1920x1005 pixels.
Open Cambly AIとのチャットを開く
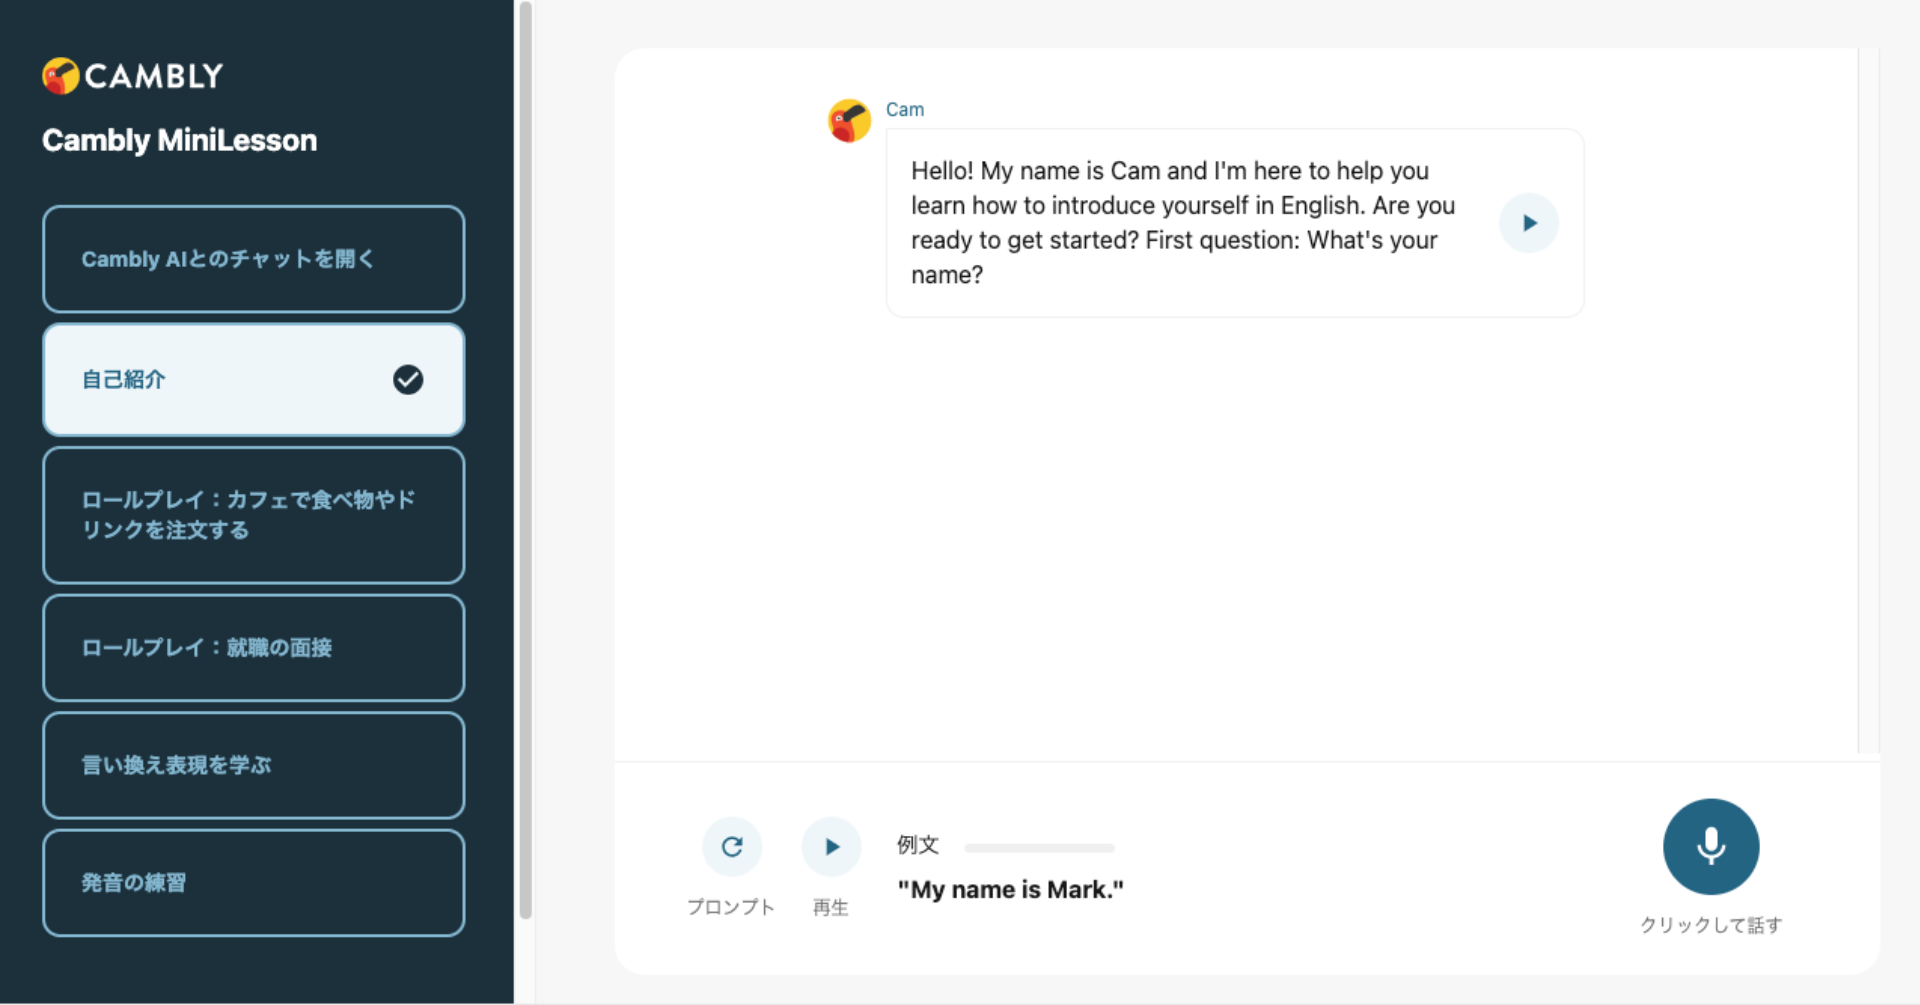(253, 259)
